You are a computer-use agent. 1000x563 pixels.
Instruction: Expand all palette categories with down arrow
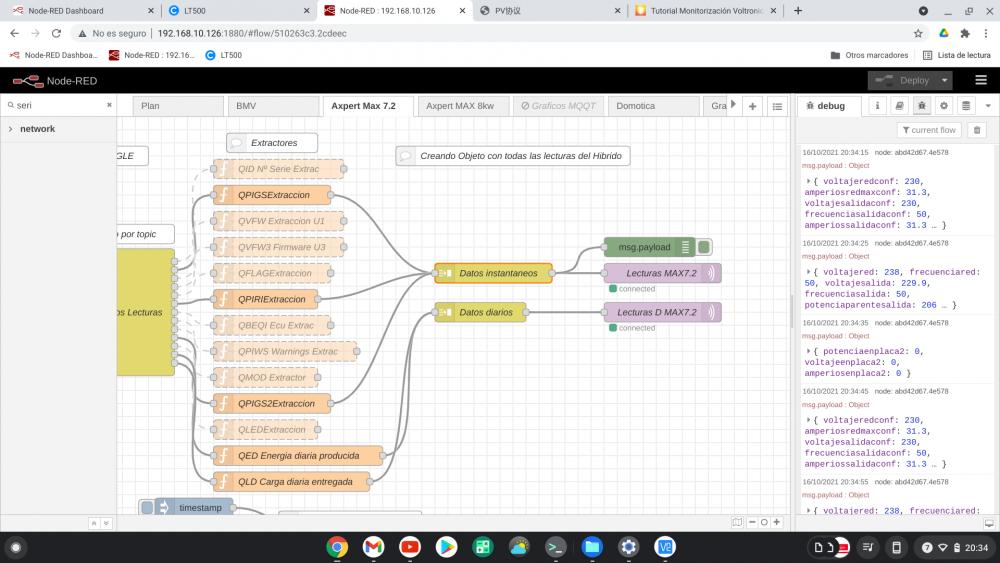tap(106, 523)
